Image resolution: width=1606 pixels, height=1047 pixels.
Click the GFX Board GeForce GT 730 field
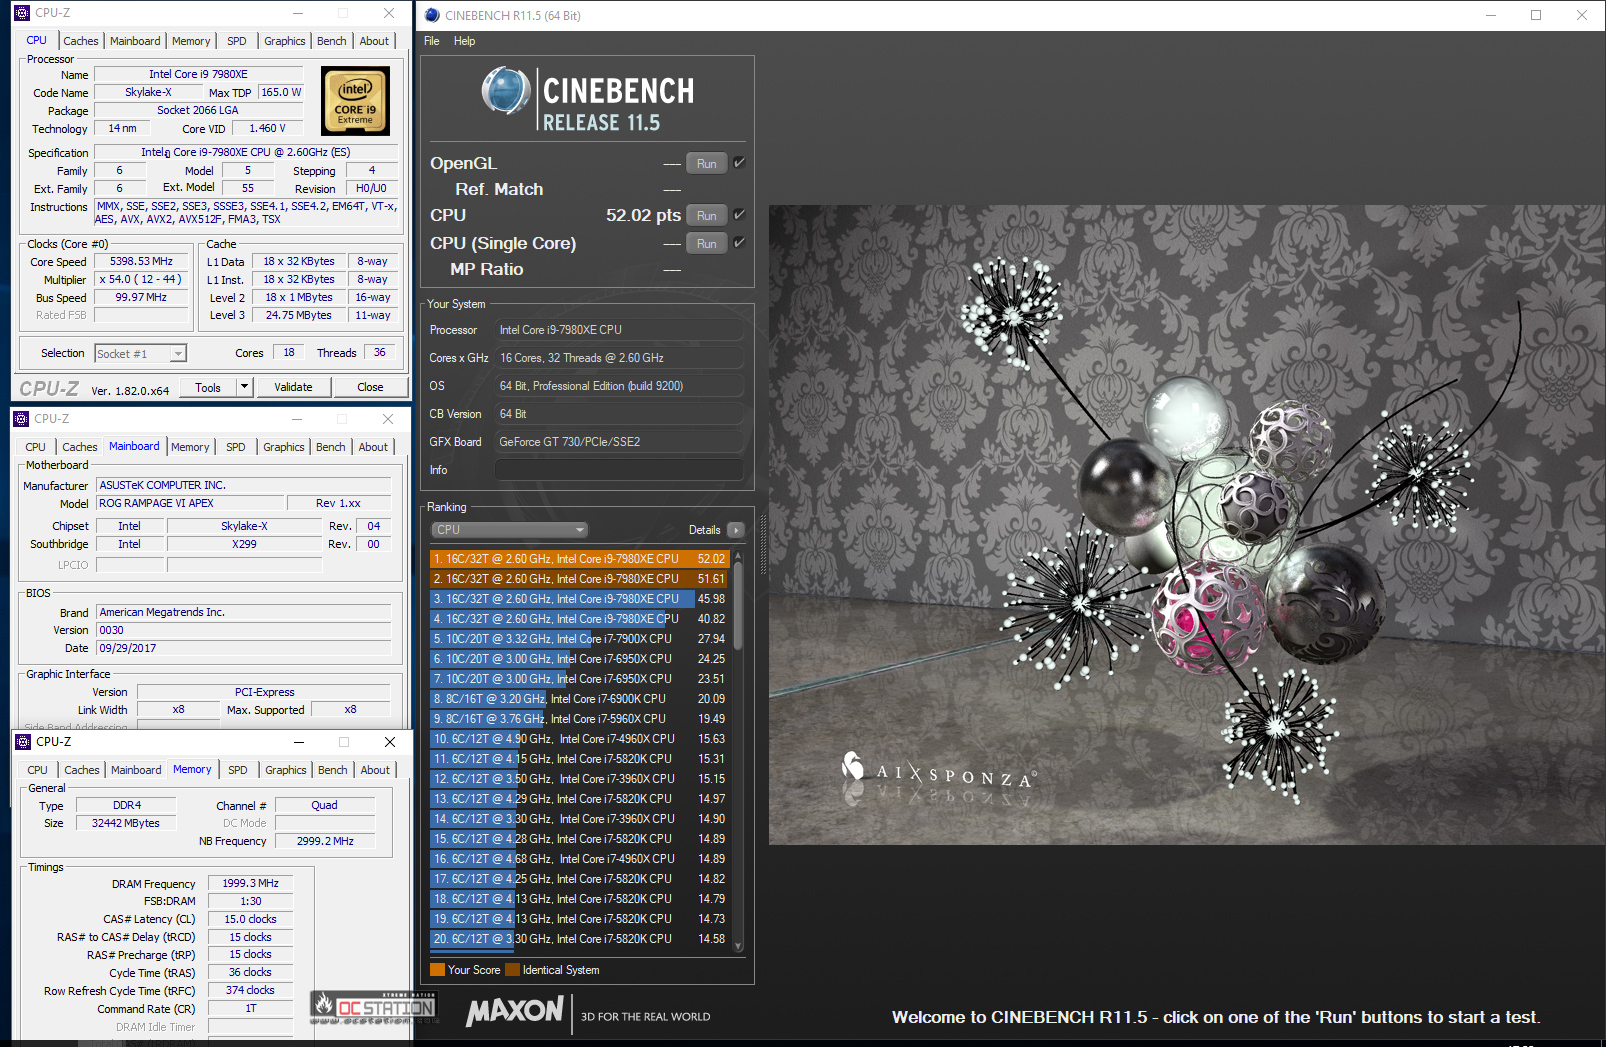pos(619,442)
